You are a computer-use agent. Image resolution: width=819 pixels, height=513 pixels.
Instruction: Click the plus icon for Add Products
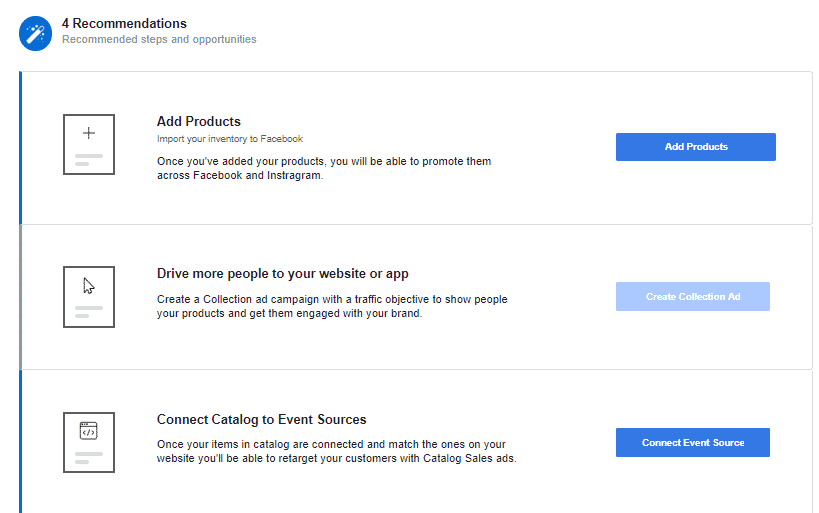coord(89,133)
